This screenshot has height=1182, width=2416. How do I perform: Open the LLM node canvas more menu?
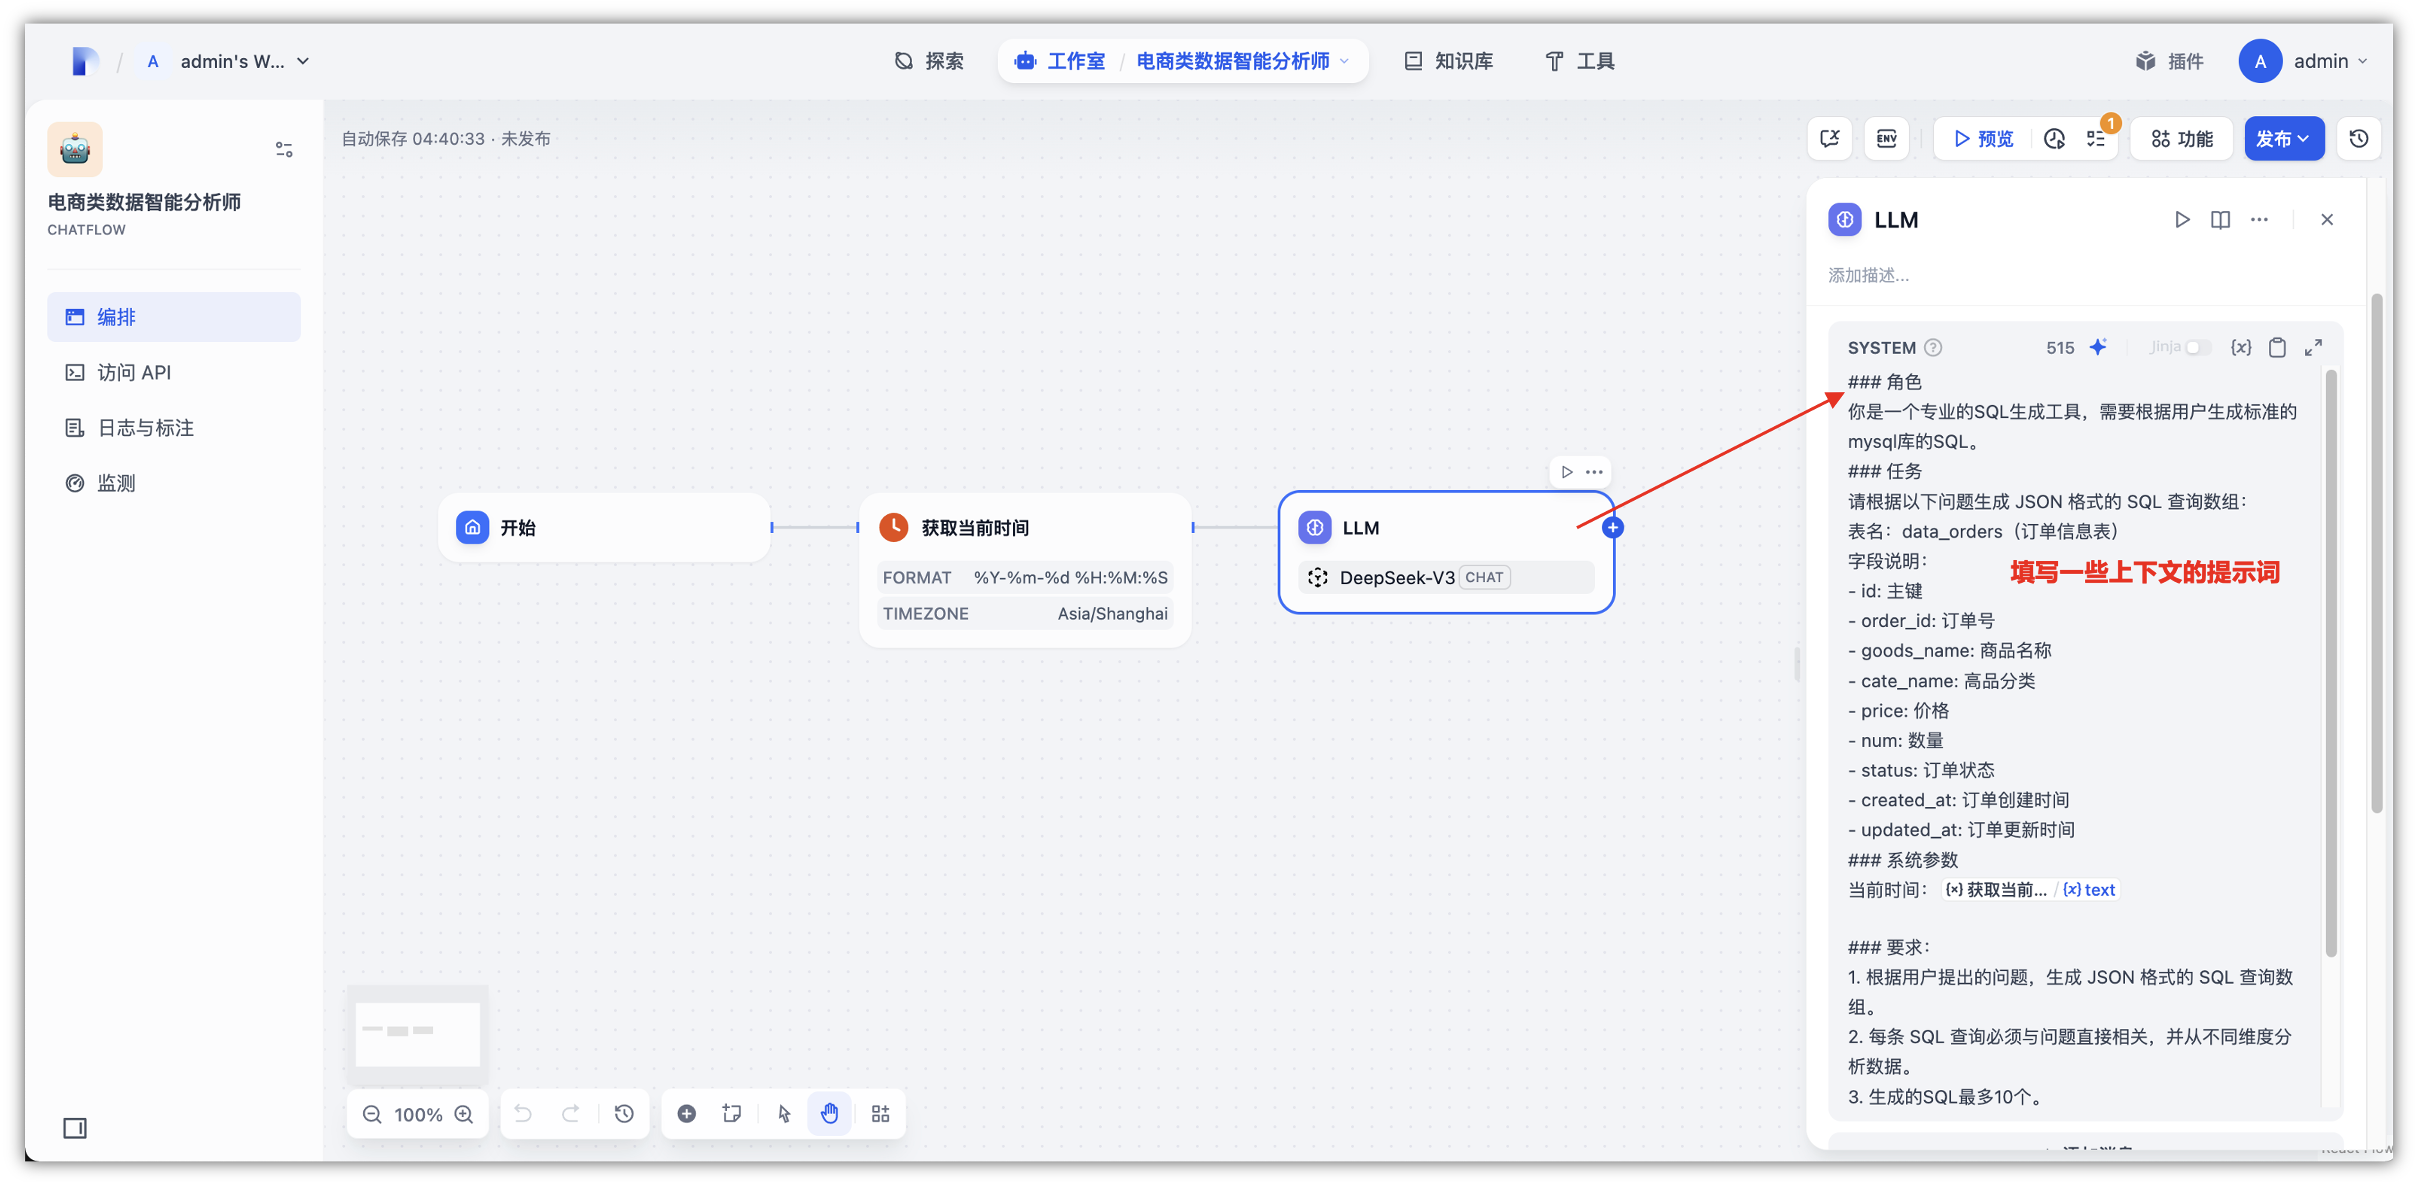pyautogui.click(x=1594, y=472)
